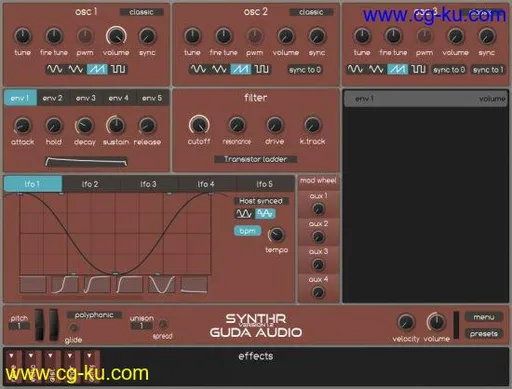Open the presets button

pyautogui.click(x=484, y=334)
